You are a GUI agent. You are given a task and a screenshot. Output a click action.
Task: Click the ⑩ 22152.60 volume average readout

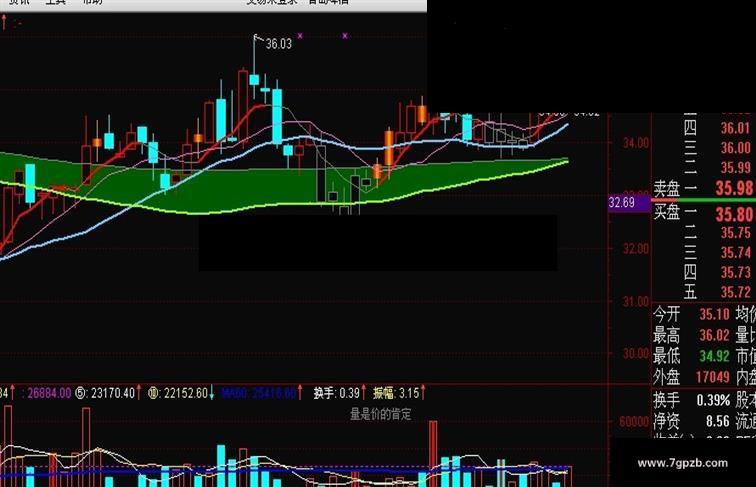coord(178,393)
